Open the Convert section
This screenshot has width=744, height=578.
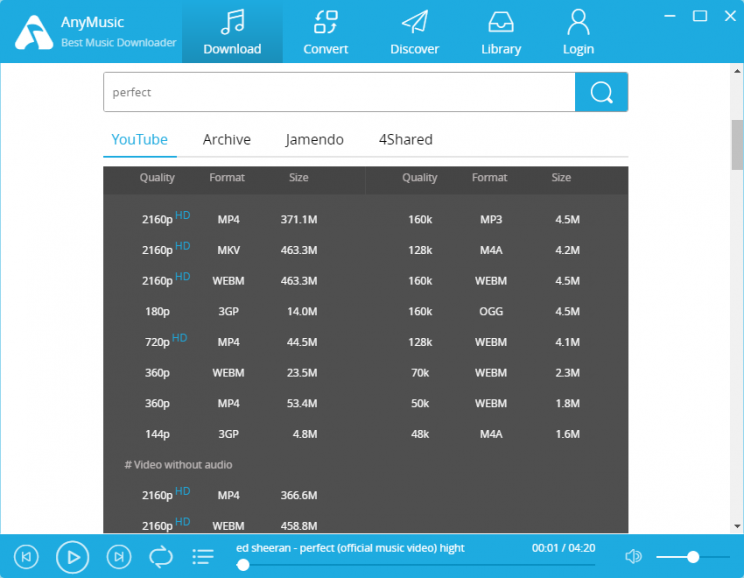pyautogui.click(x=326, y=33)
